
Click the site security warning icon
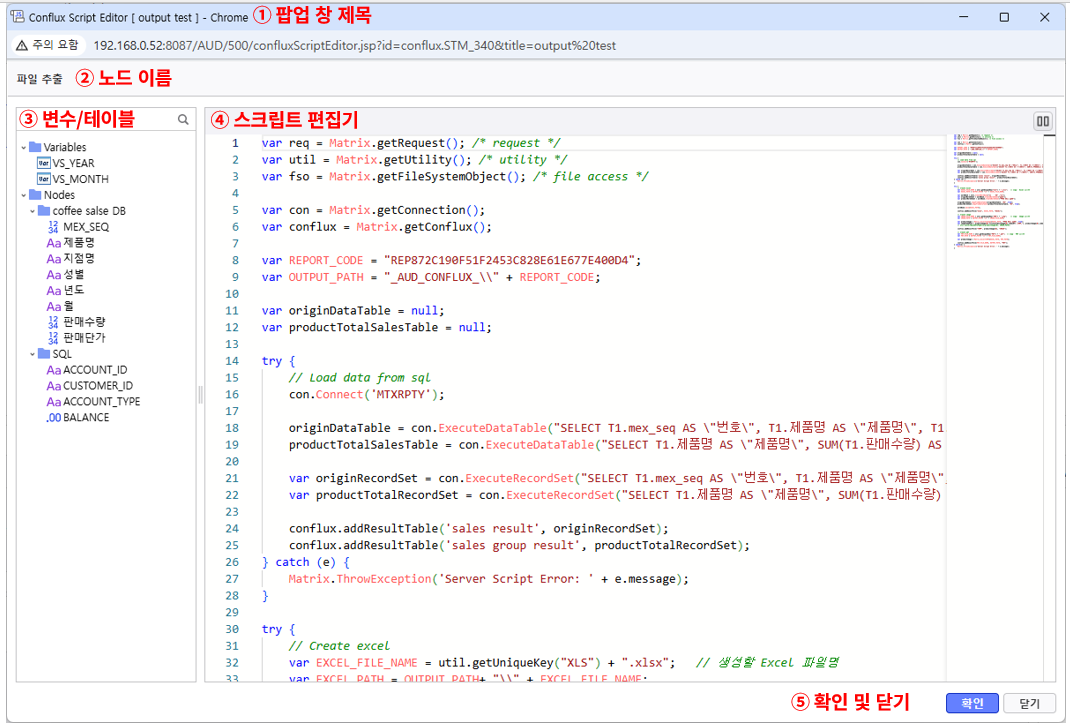[x=22, y=45]
